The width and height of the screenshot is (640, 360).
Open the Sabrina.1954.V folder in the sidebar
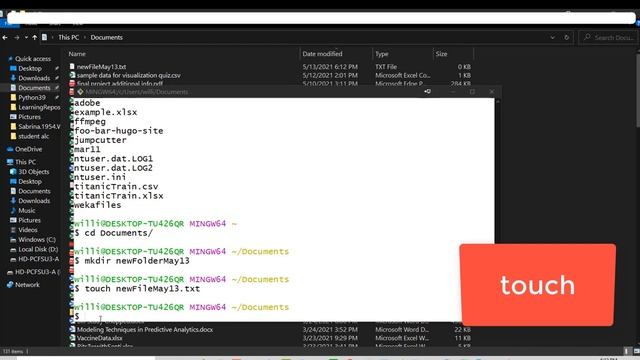click(39, 127)
